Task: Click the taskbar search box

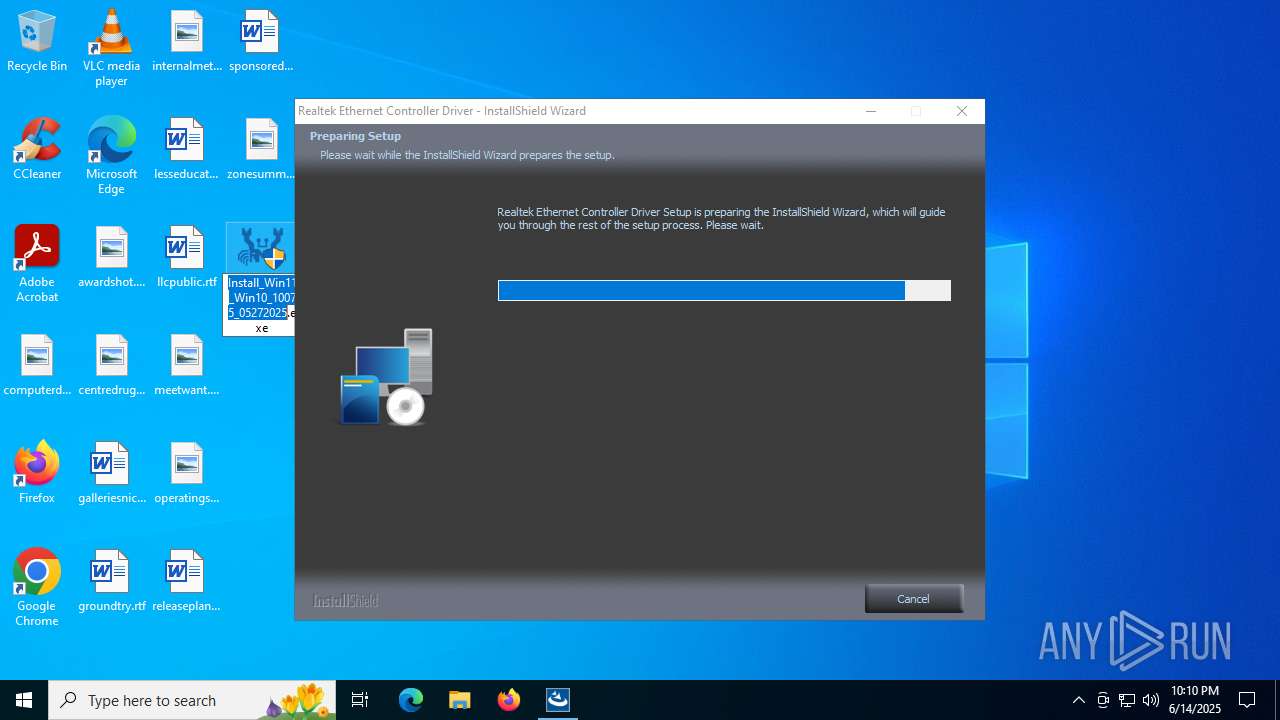Action: click(x=192, y=700)
